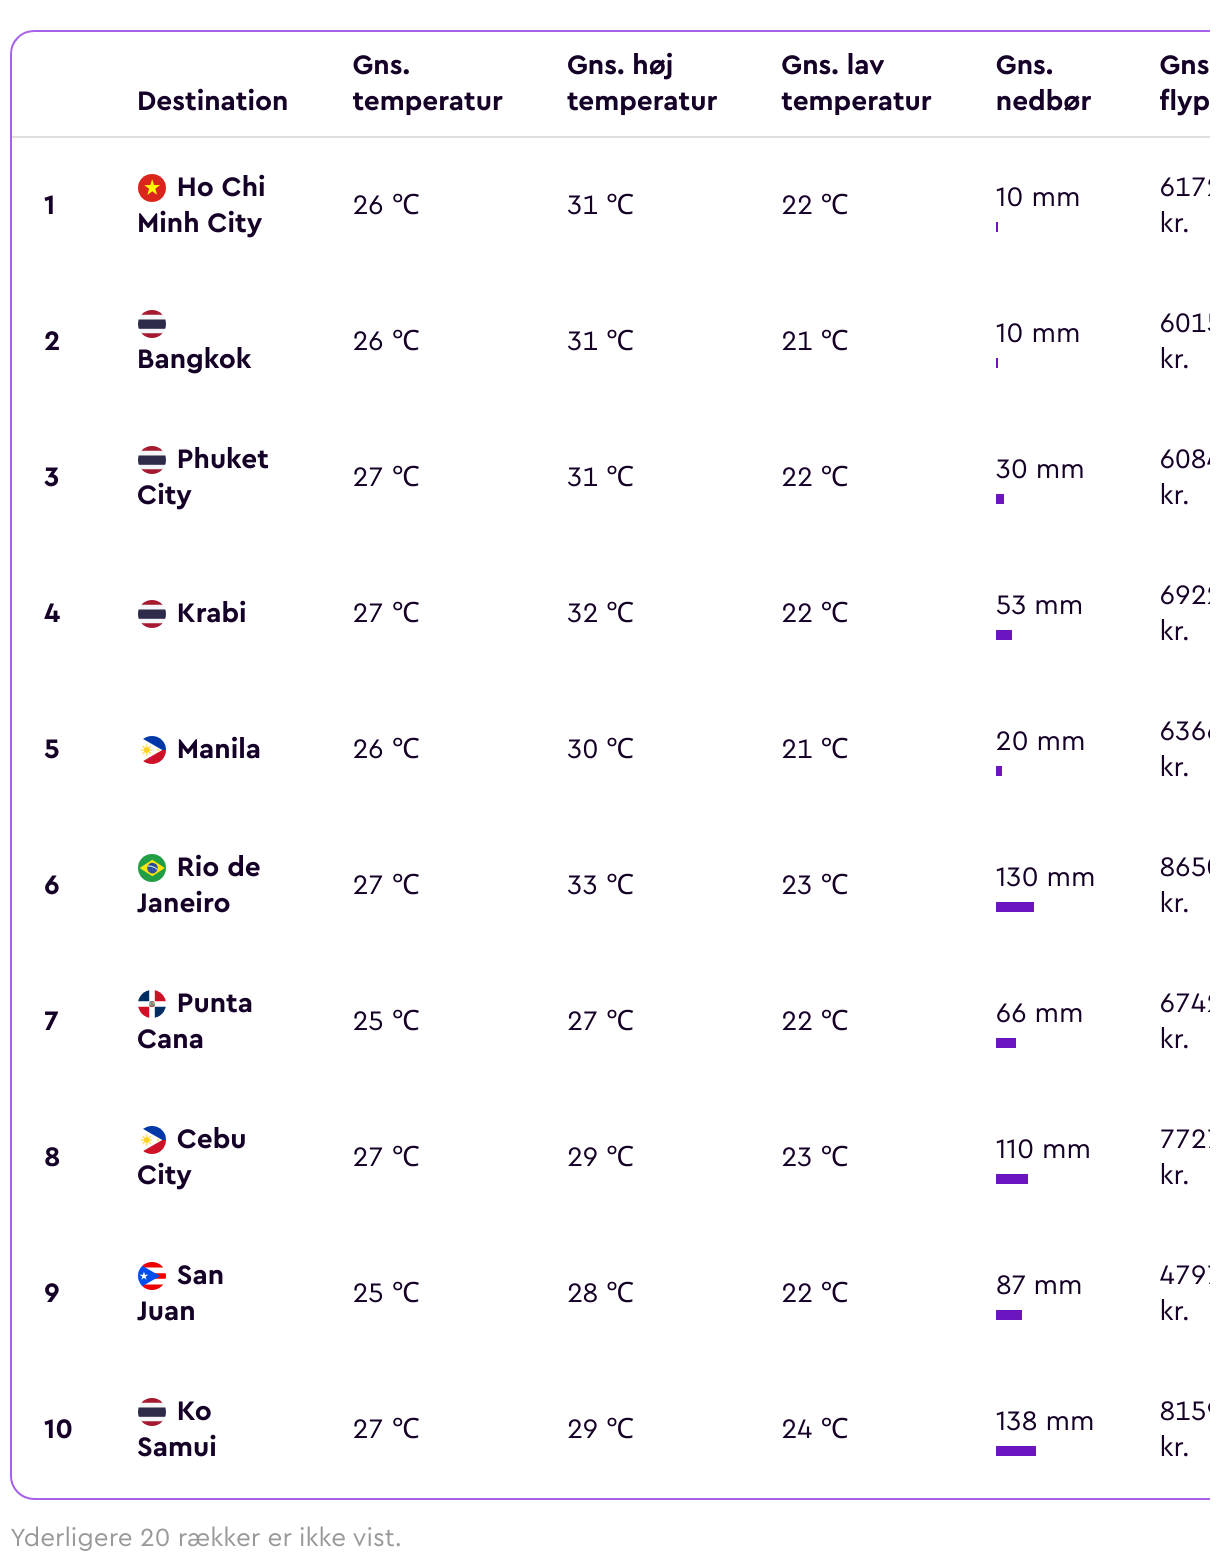Click the 138 mm rainfall bar for Ko Samui

tap(1015, 1451)
